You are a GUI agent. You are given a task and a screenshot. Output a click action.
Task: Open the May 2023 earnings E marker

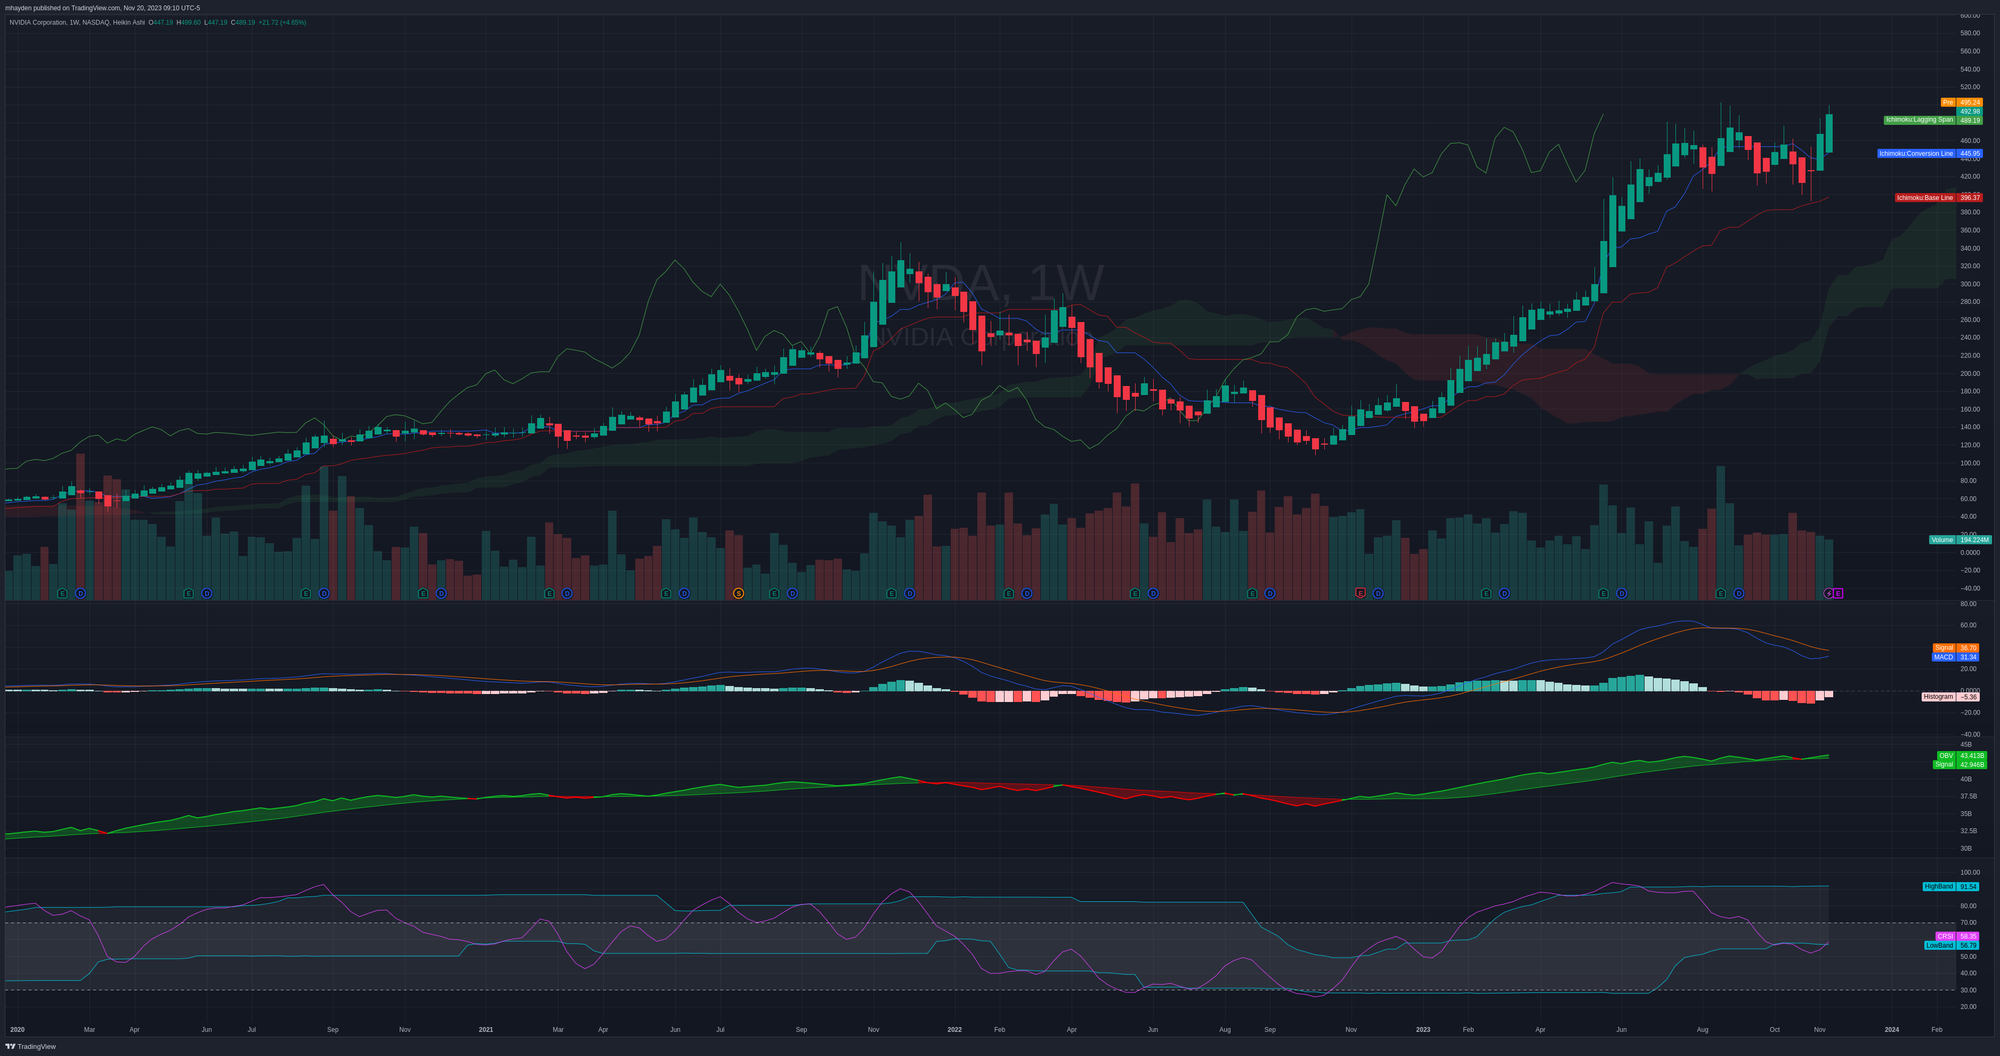tap(1603, 593)
